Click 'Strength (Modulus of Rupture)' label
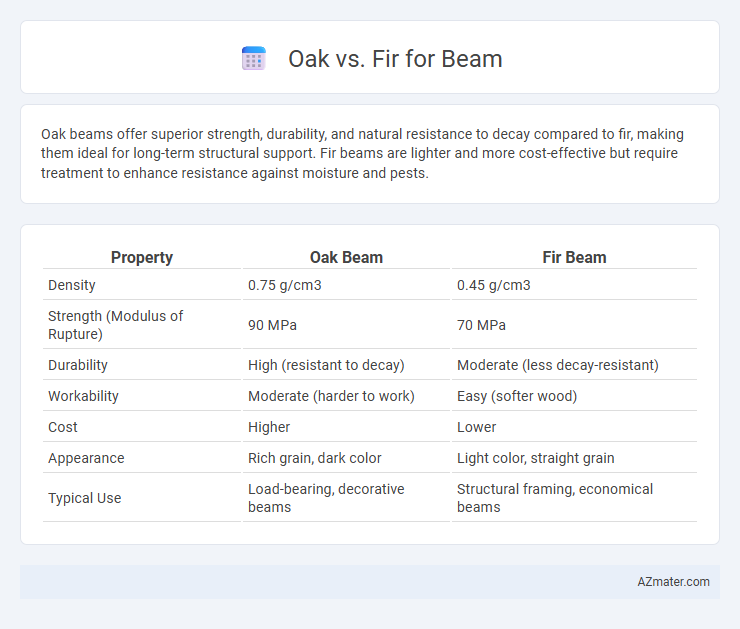Image resolution: width=740 pixels, height=629 pixels. point(115,325)
